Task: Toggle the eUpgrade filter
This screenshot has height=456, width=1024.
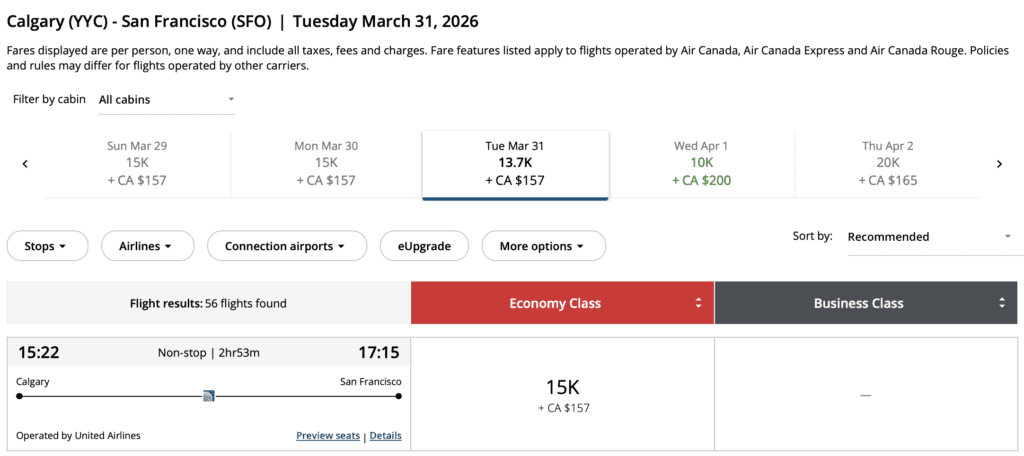Action: 423,246
